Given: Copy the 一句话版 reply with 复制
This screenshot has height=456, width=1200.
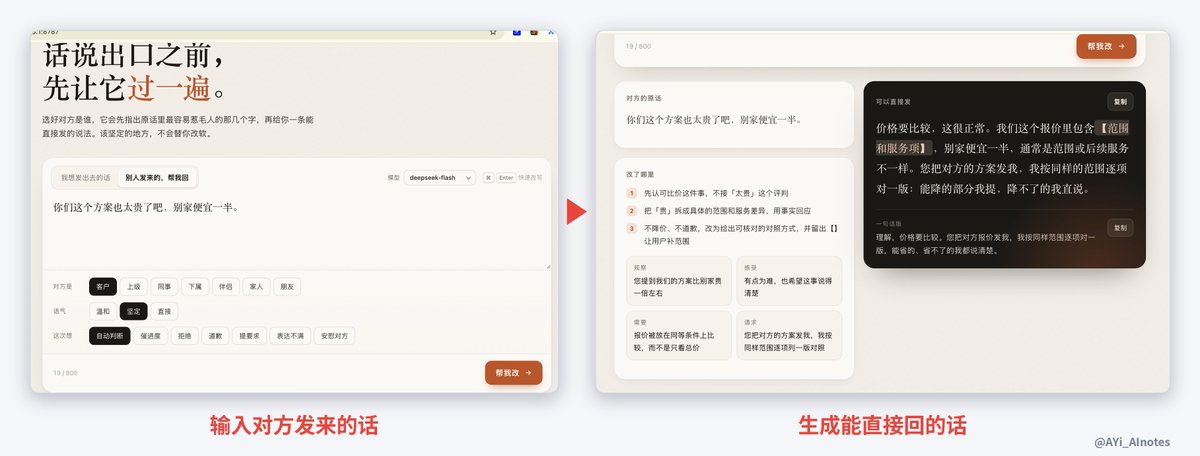Looking at the screenshot, I should tap(1120, 227).
